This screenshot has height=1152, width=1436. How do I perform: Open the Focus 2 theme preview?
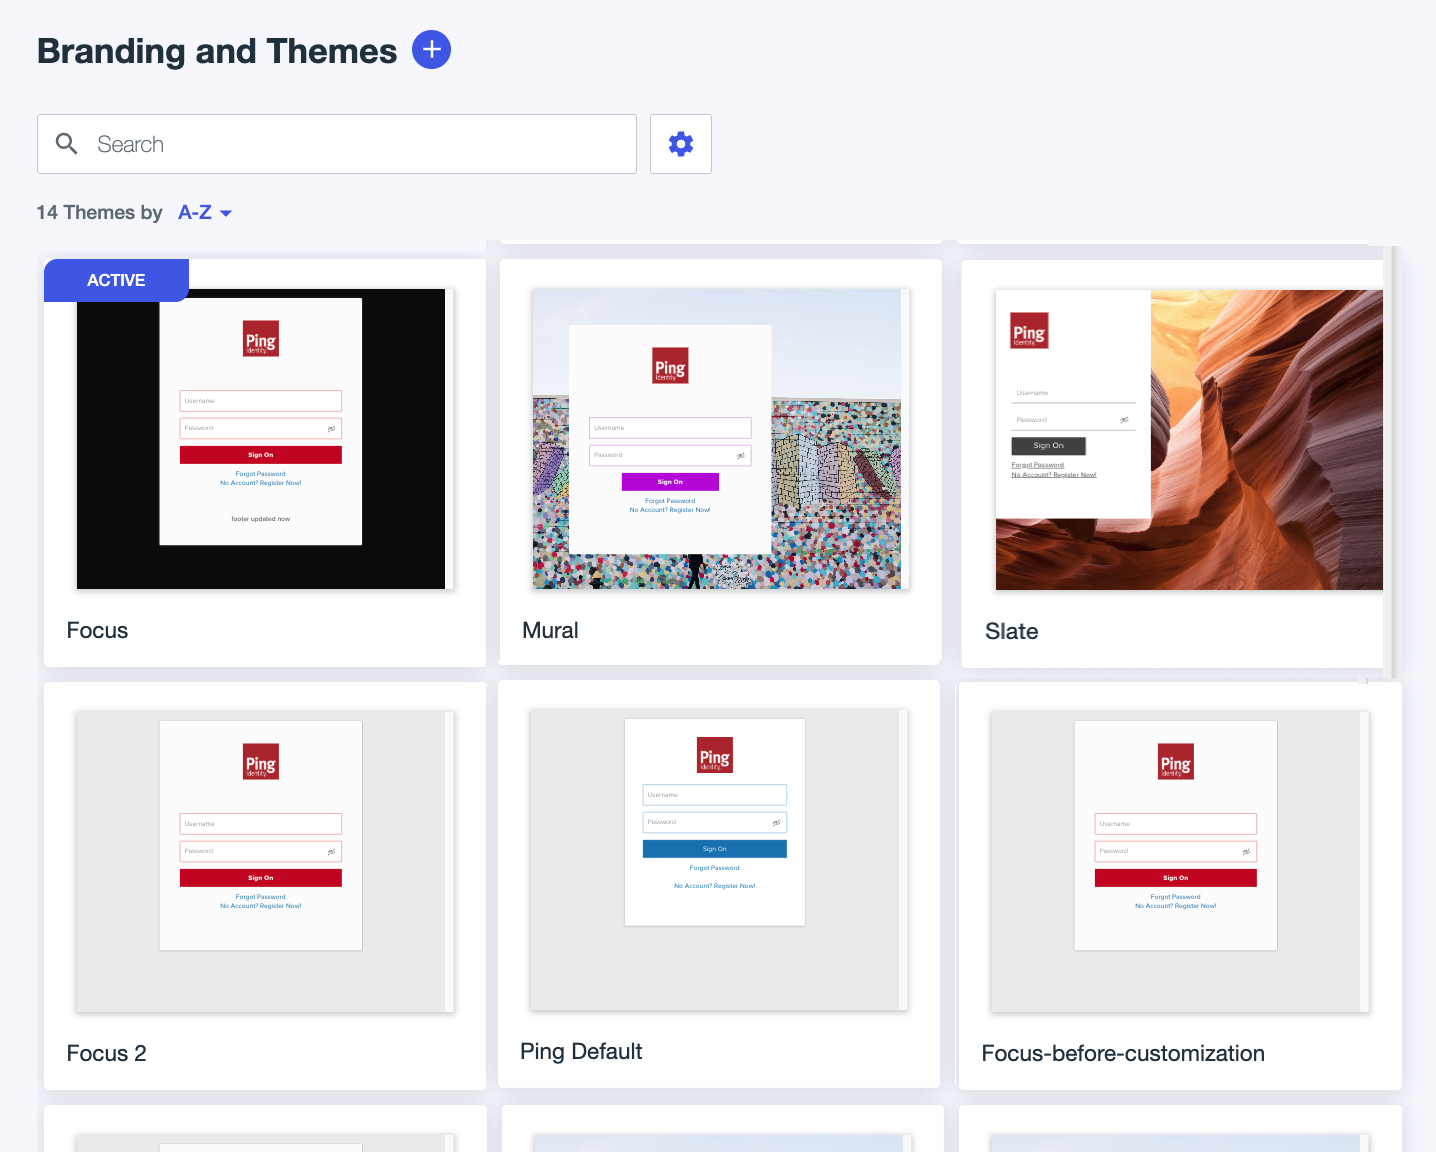point(261,861)
